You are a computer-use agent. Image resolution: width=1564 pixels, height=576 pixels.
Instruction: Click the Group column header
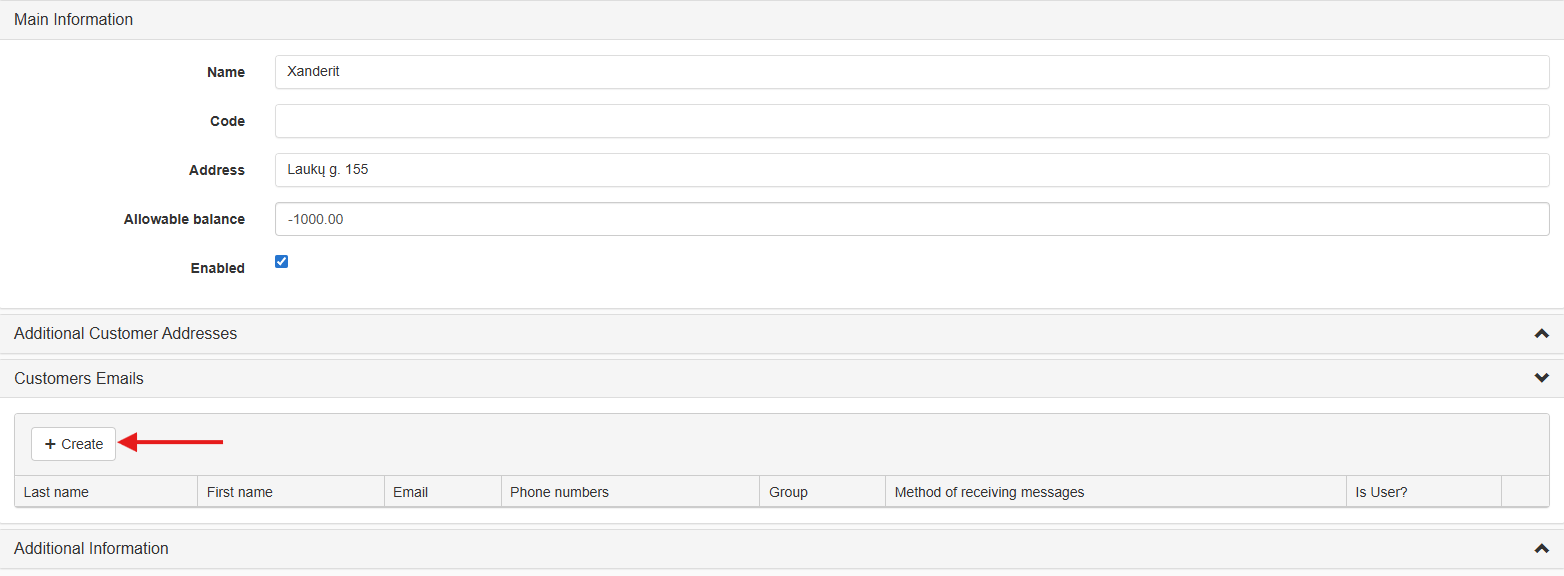789,492
